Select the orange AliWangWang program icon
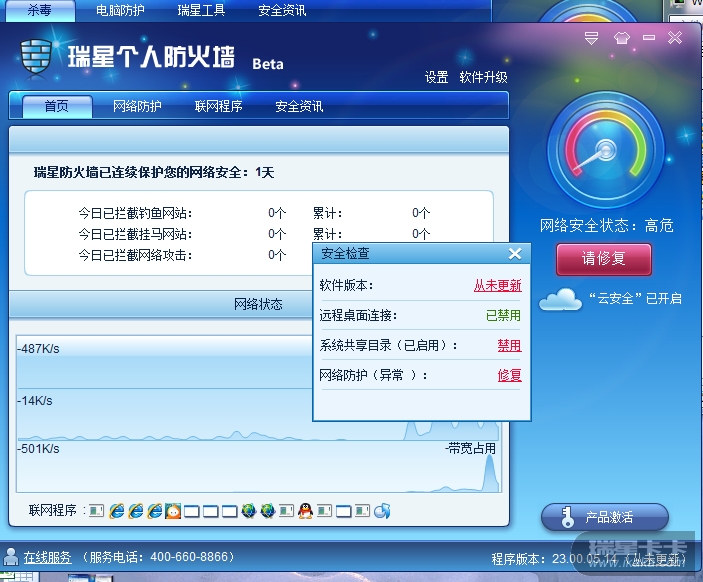This screenshot has height=582, width=703. click(x=173, y=511)
